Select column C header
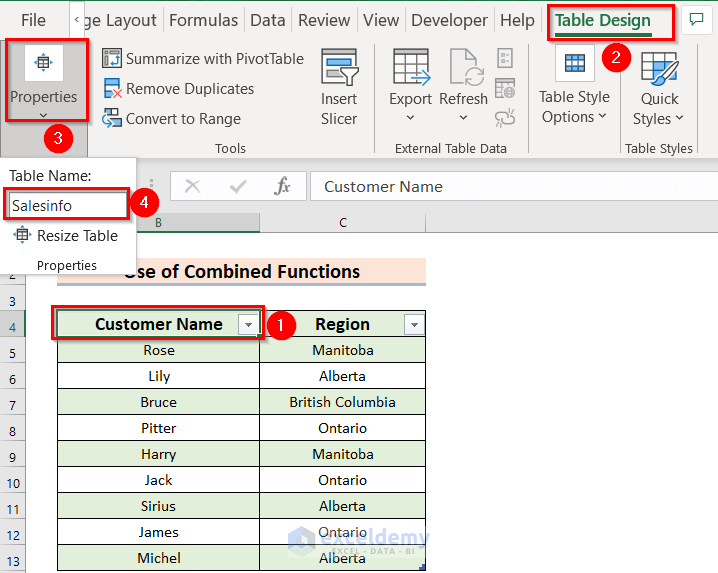This screenshot has width=718, height=573. 343,223
